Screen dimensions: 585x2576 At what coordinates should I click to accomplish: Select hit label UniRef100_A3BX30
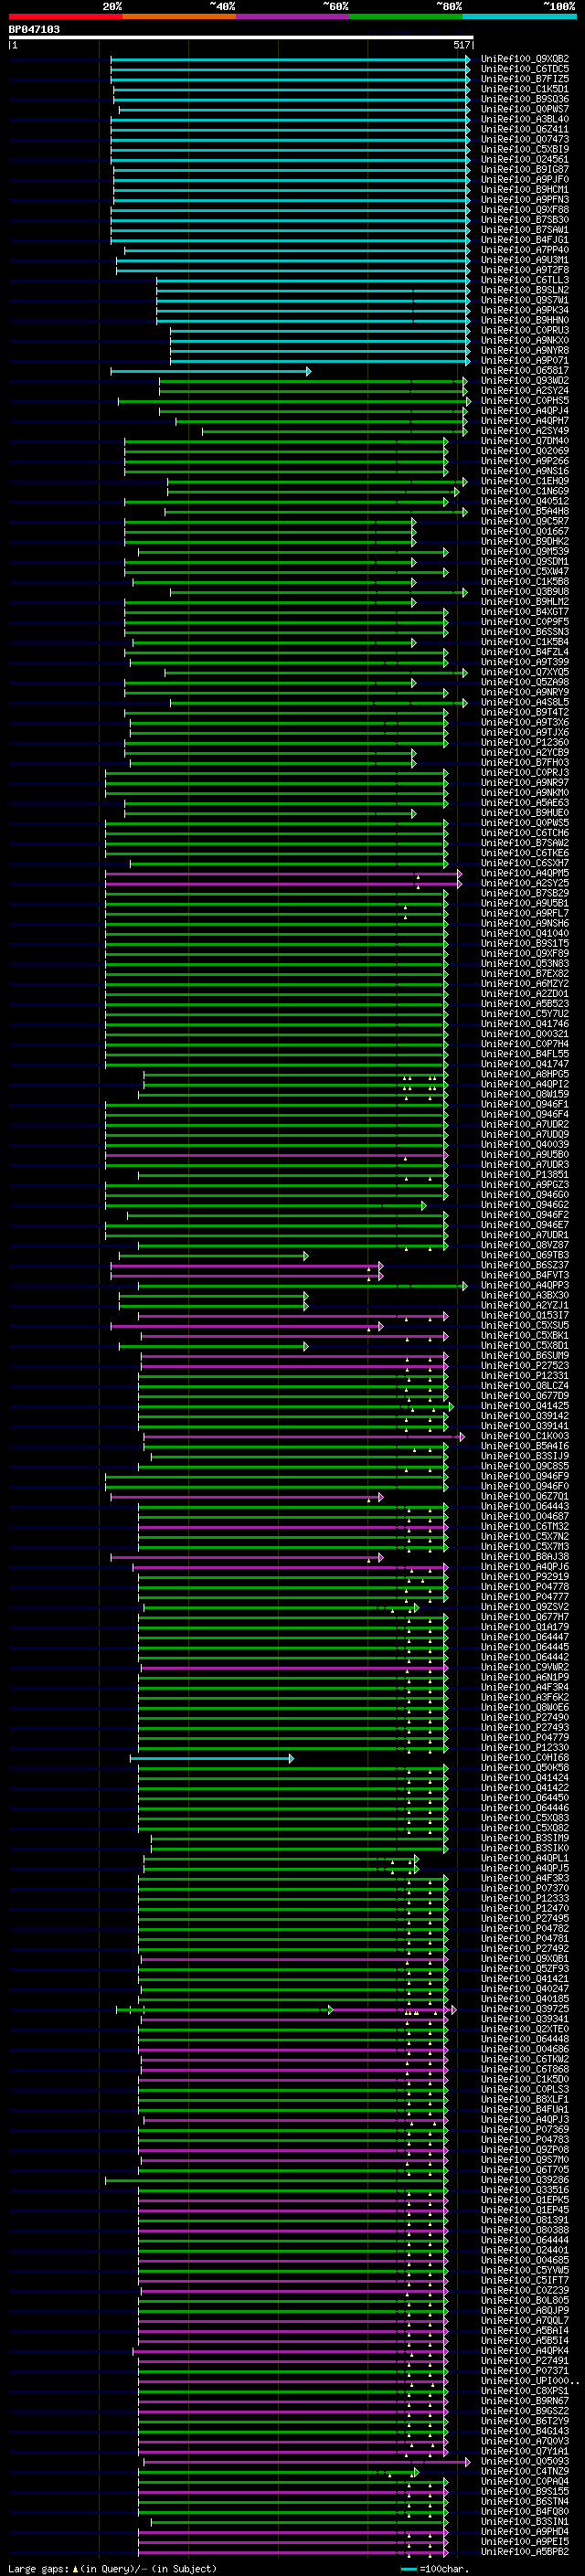[525, 1295]
